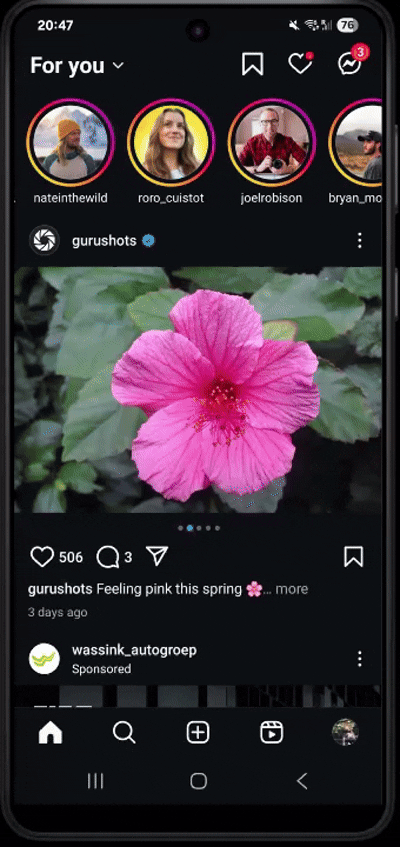Tap Android back navigation button
The width and height of the screenshot is (400, 847).
[x=302, y=781]
